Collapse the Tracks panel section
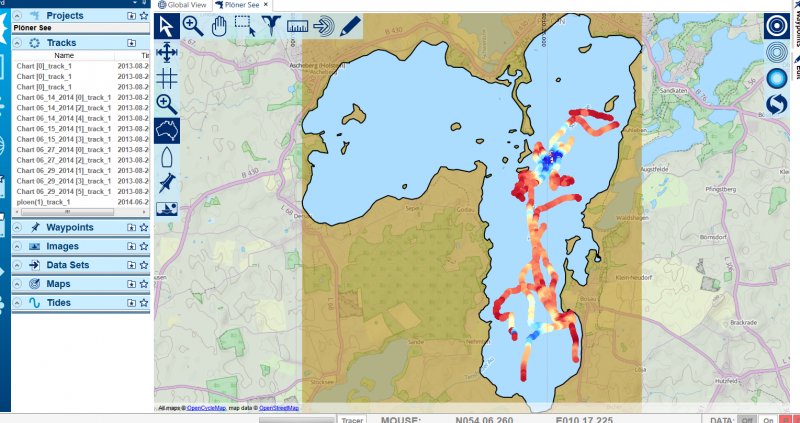The width and height of the screenshot is (800, 423). coord(18,43)
